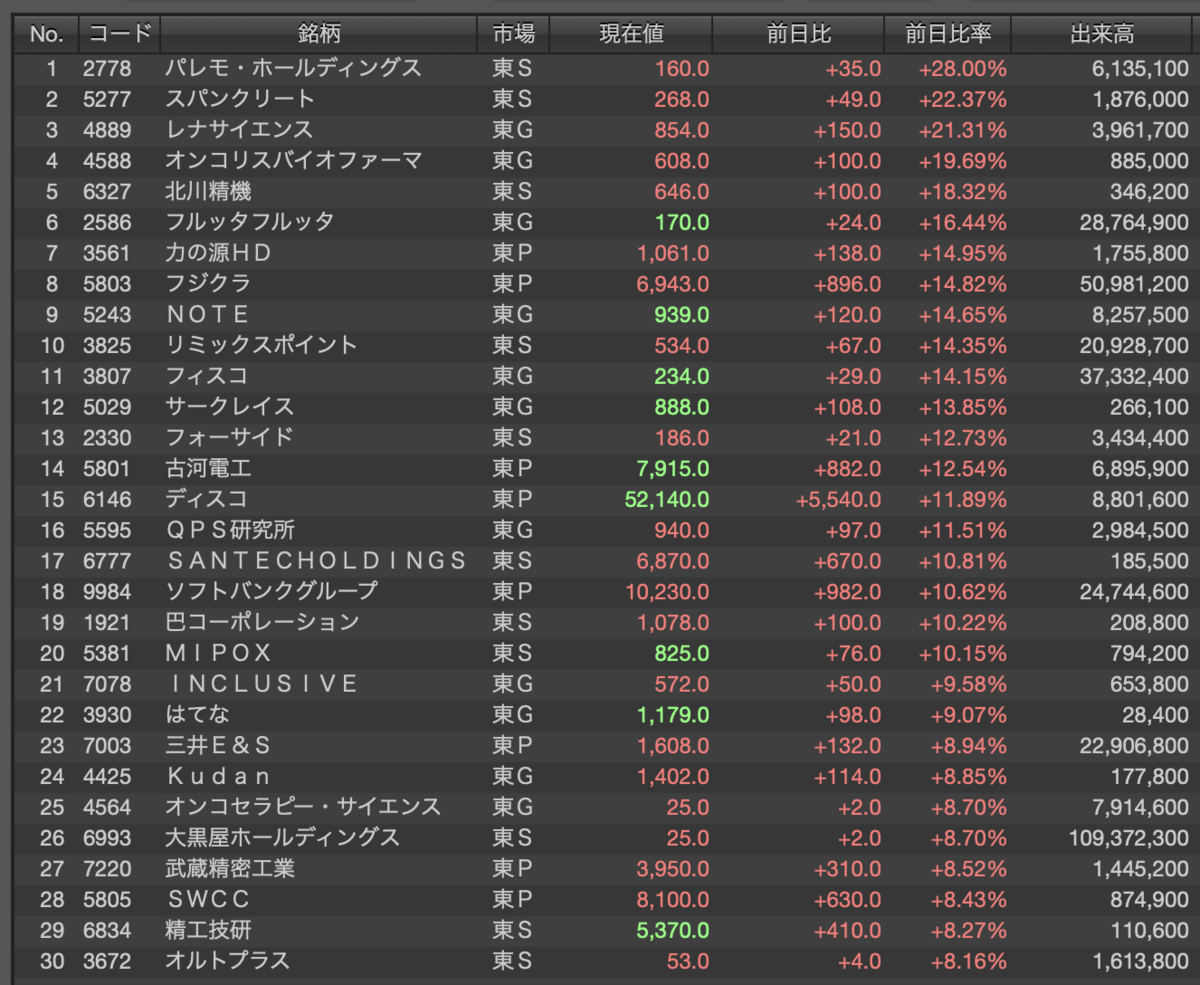
Task: Click stock code 9984
Action: (106, 591)
